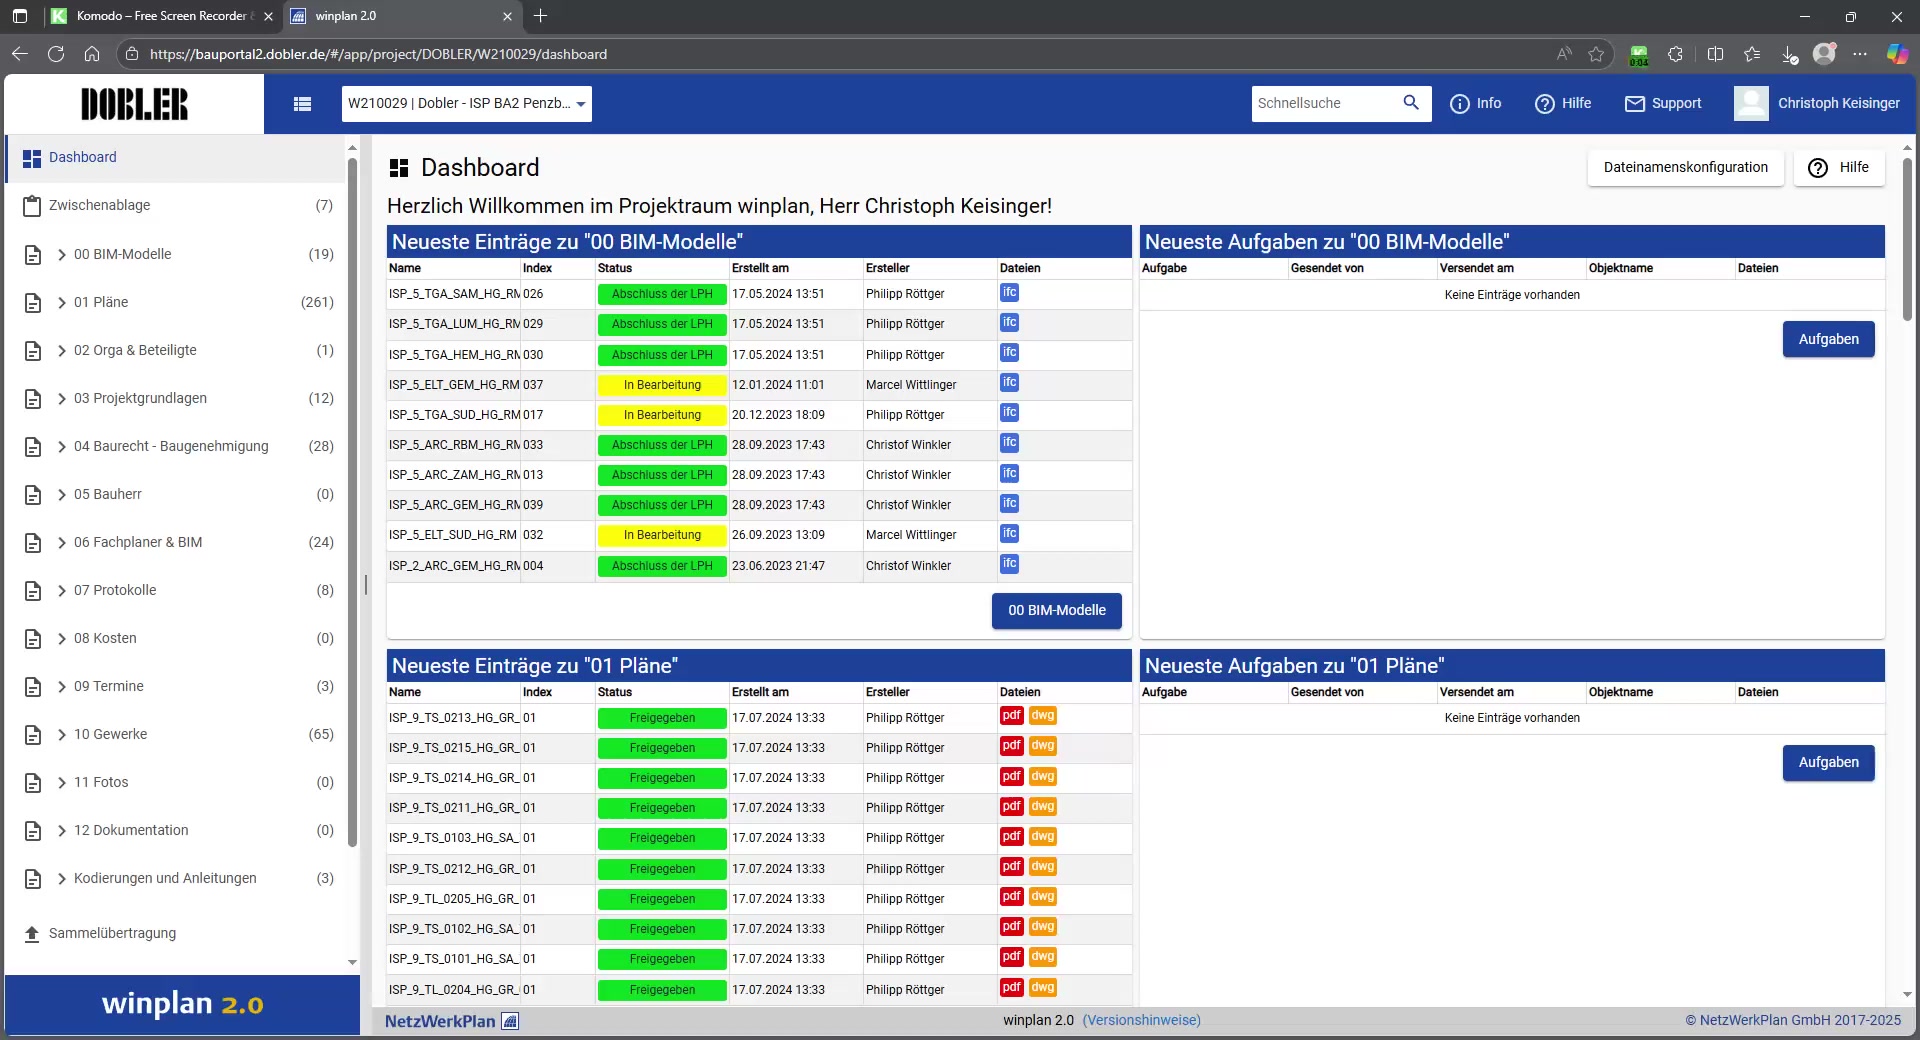Click the browser back arrow

click(x=20, y=54)
